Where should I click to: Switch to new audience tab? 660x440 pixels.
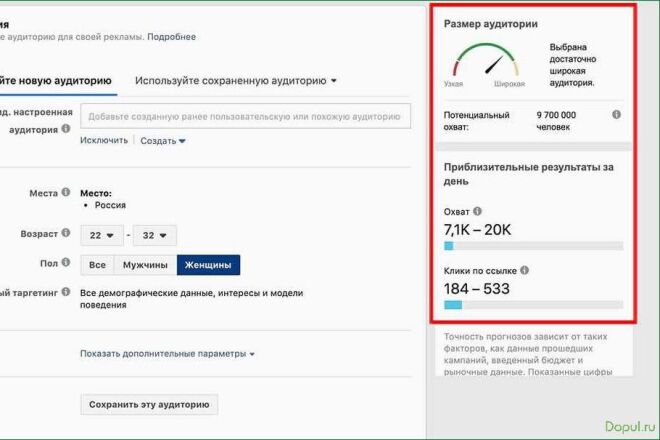click(x=56, y=80)
